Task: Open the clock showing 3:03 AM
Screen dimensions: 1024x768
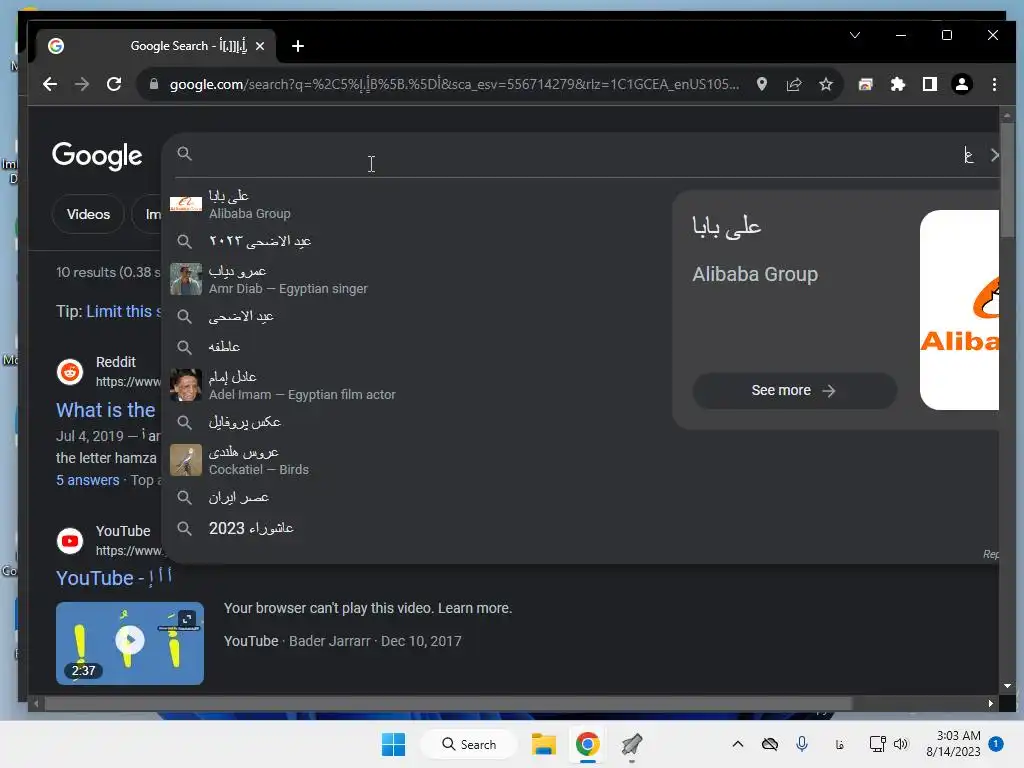Action: (953, 744)
